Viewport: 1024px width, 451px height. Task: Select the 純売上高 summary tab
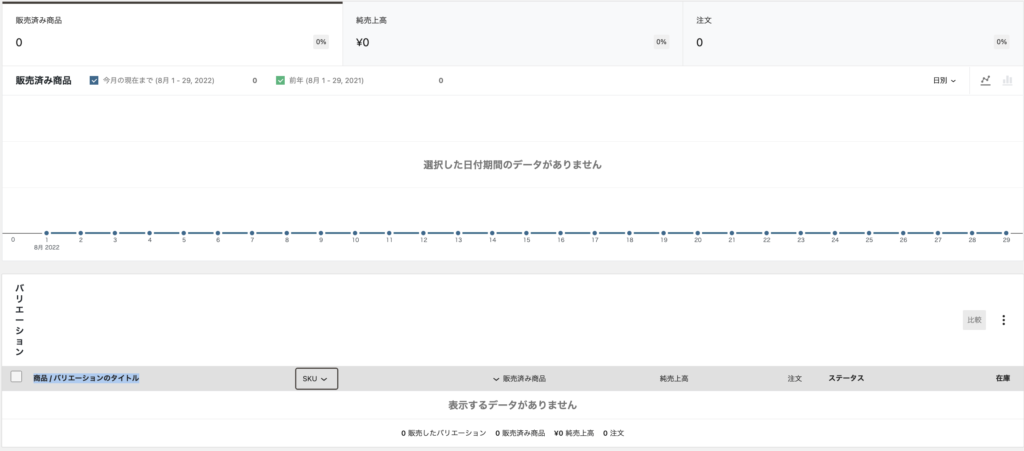[512, 32]
